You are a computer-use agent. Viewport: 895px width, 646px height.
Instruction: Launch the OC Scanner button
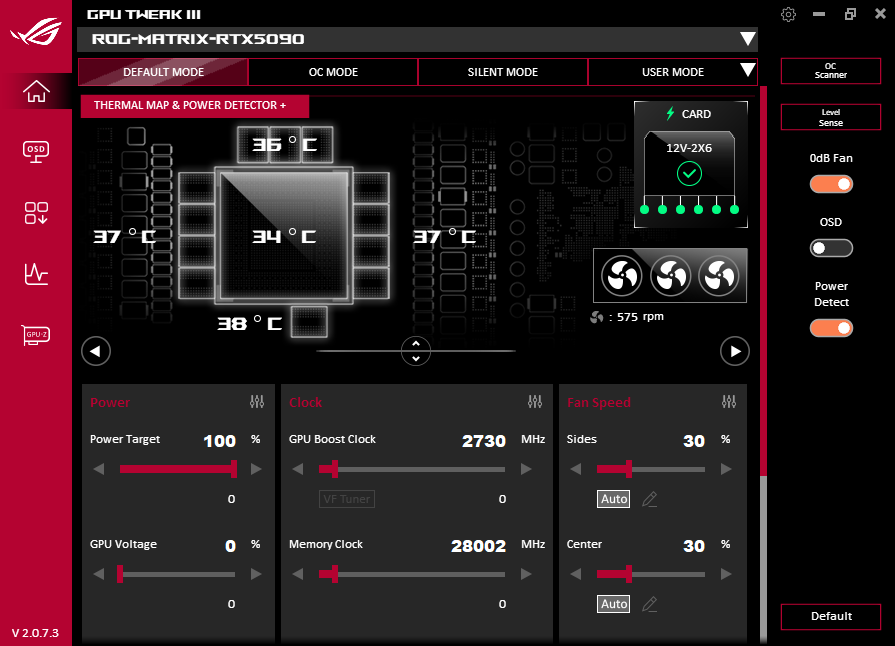coord(830,71)
